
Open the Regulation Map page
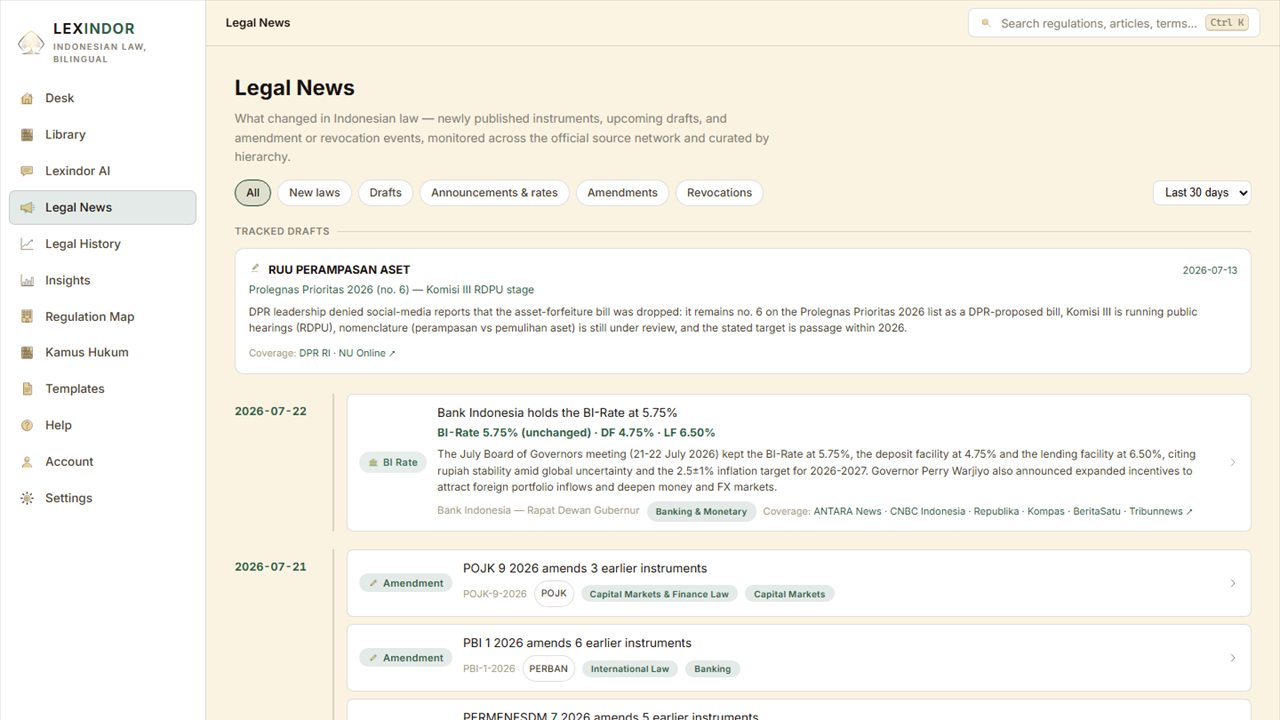[102, 317]
